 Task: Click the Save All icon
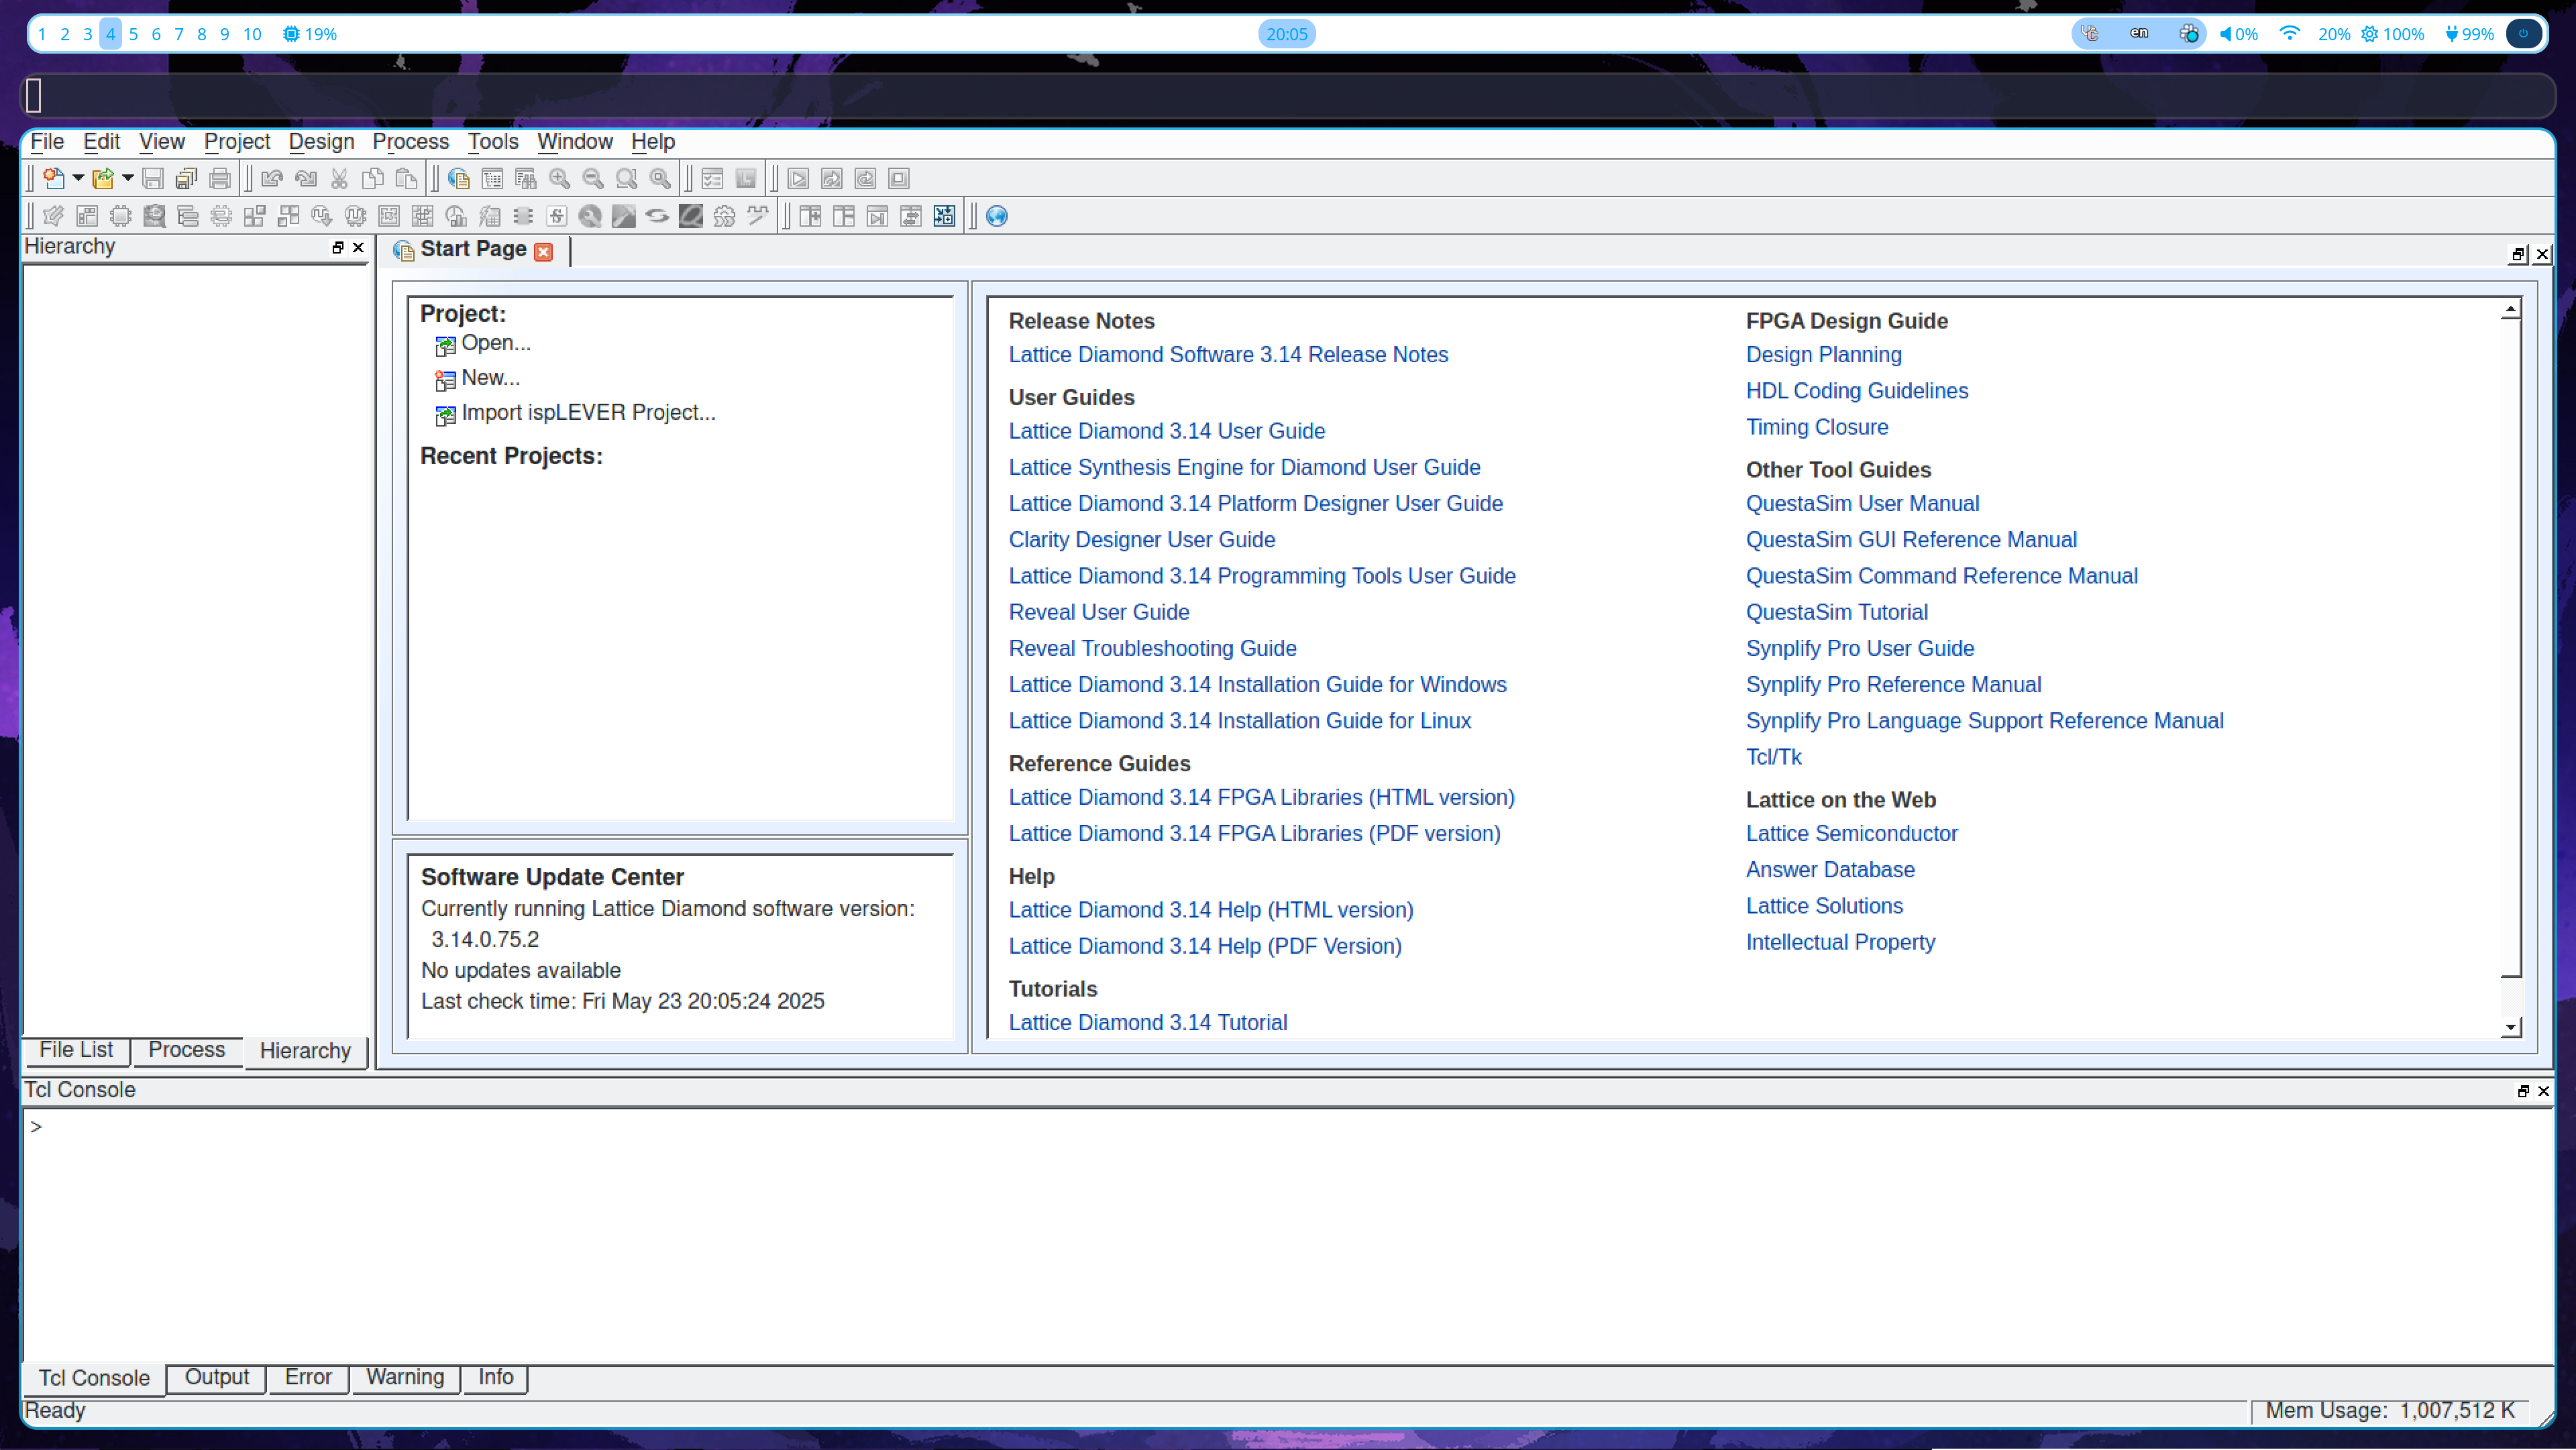(186, 179)
